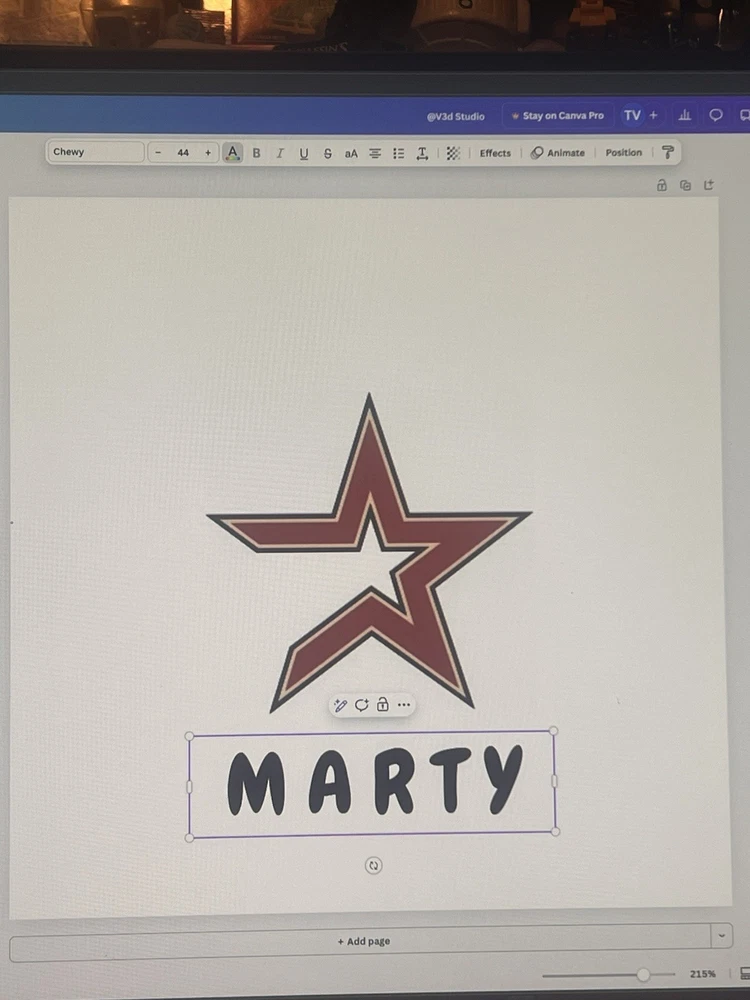This screenshot has height=1000, width=750.
Task: Increase font size with the plus button
Action: [208, 153]
